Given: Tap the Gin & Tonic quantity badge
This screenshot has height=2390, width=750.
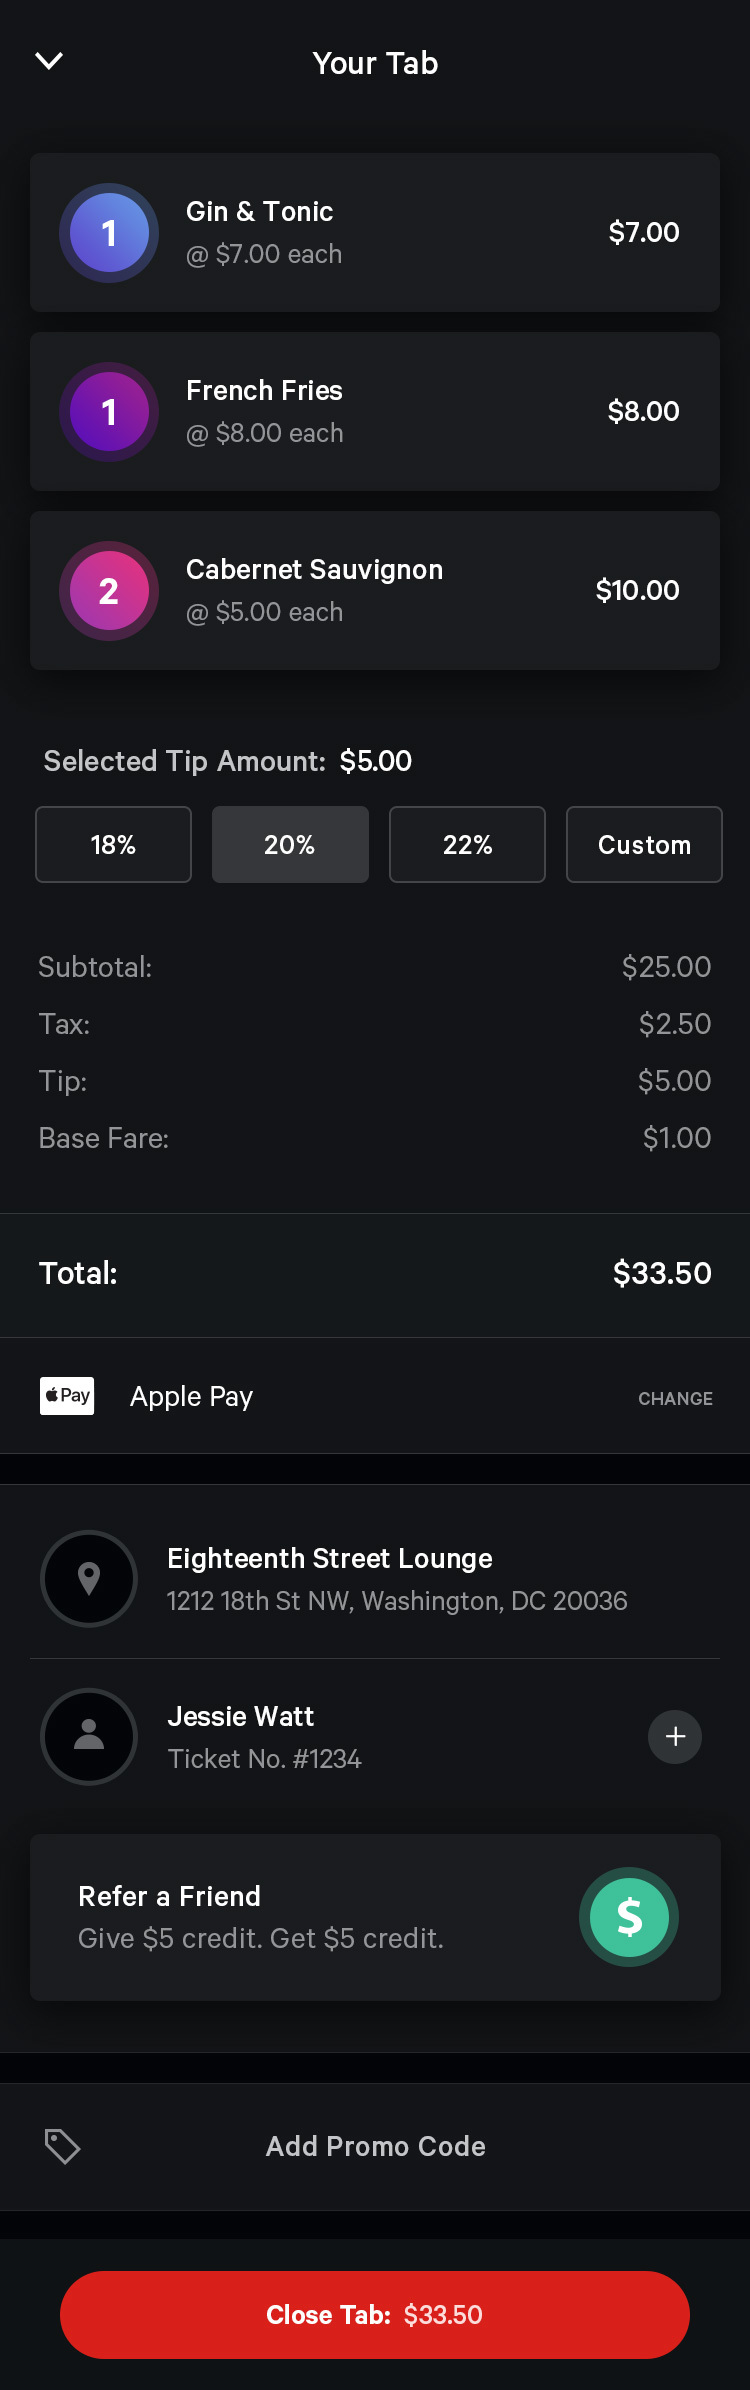Looking at the screenshot, I should [109, 233].
